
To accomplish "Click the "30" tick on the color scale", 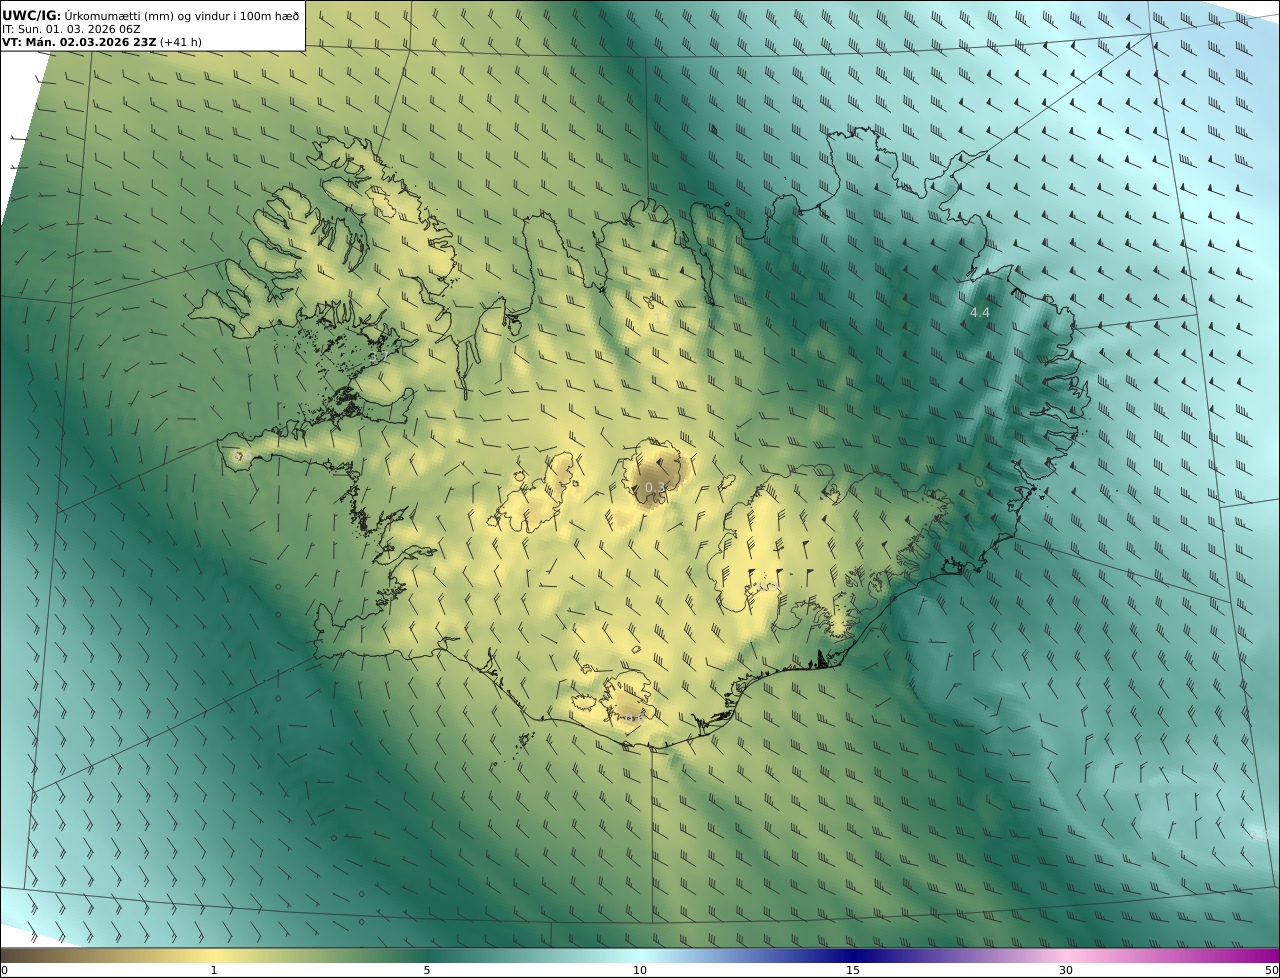I will (x=1066, y=970).
